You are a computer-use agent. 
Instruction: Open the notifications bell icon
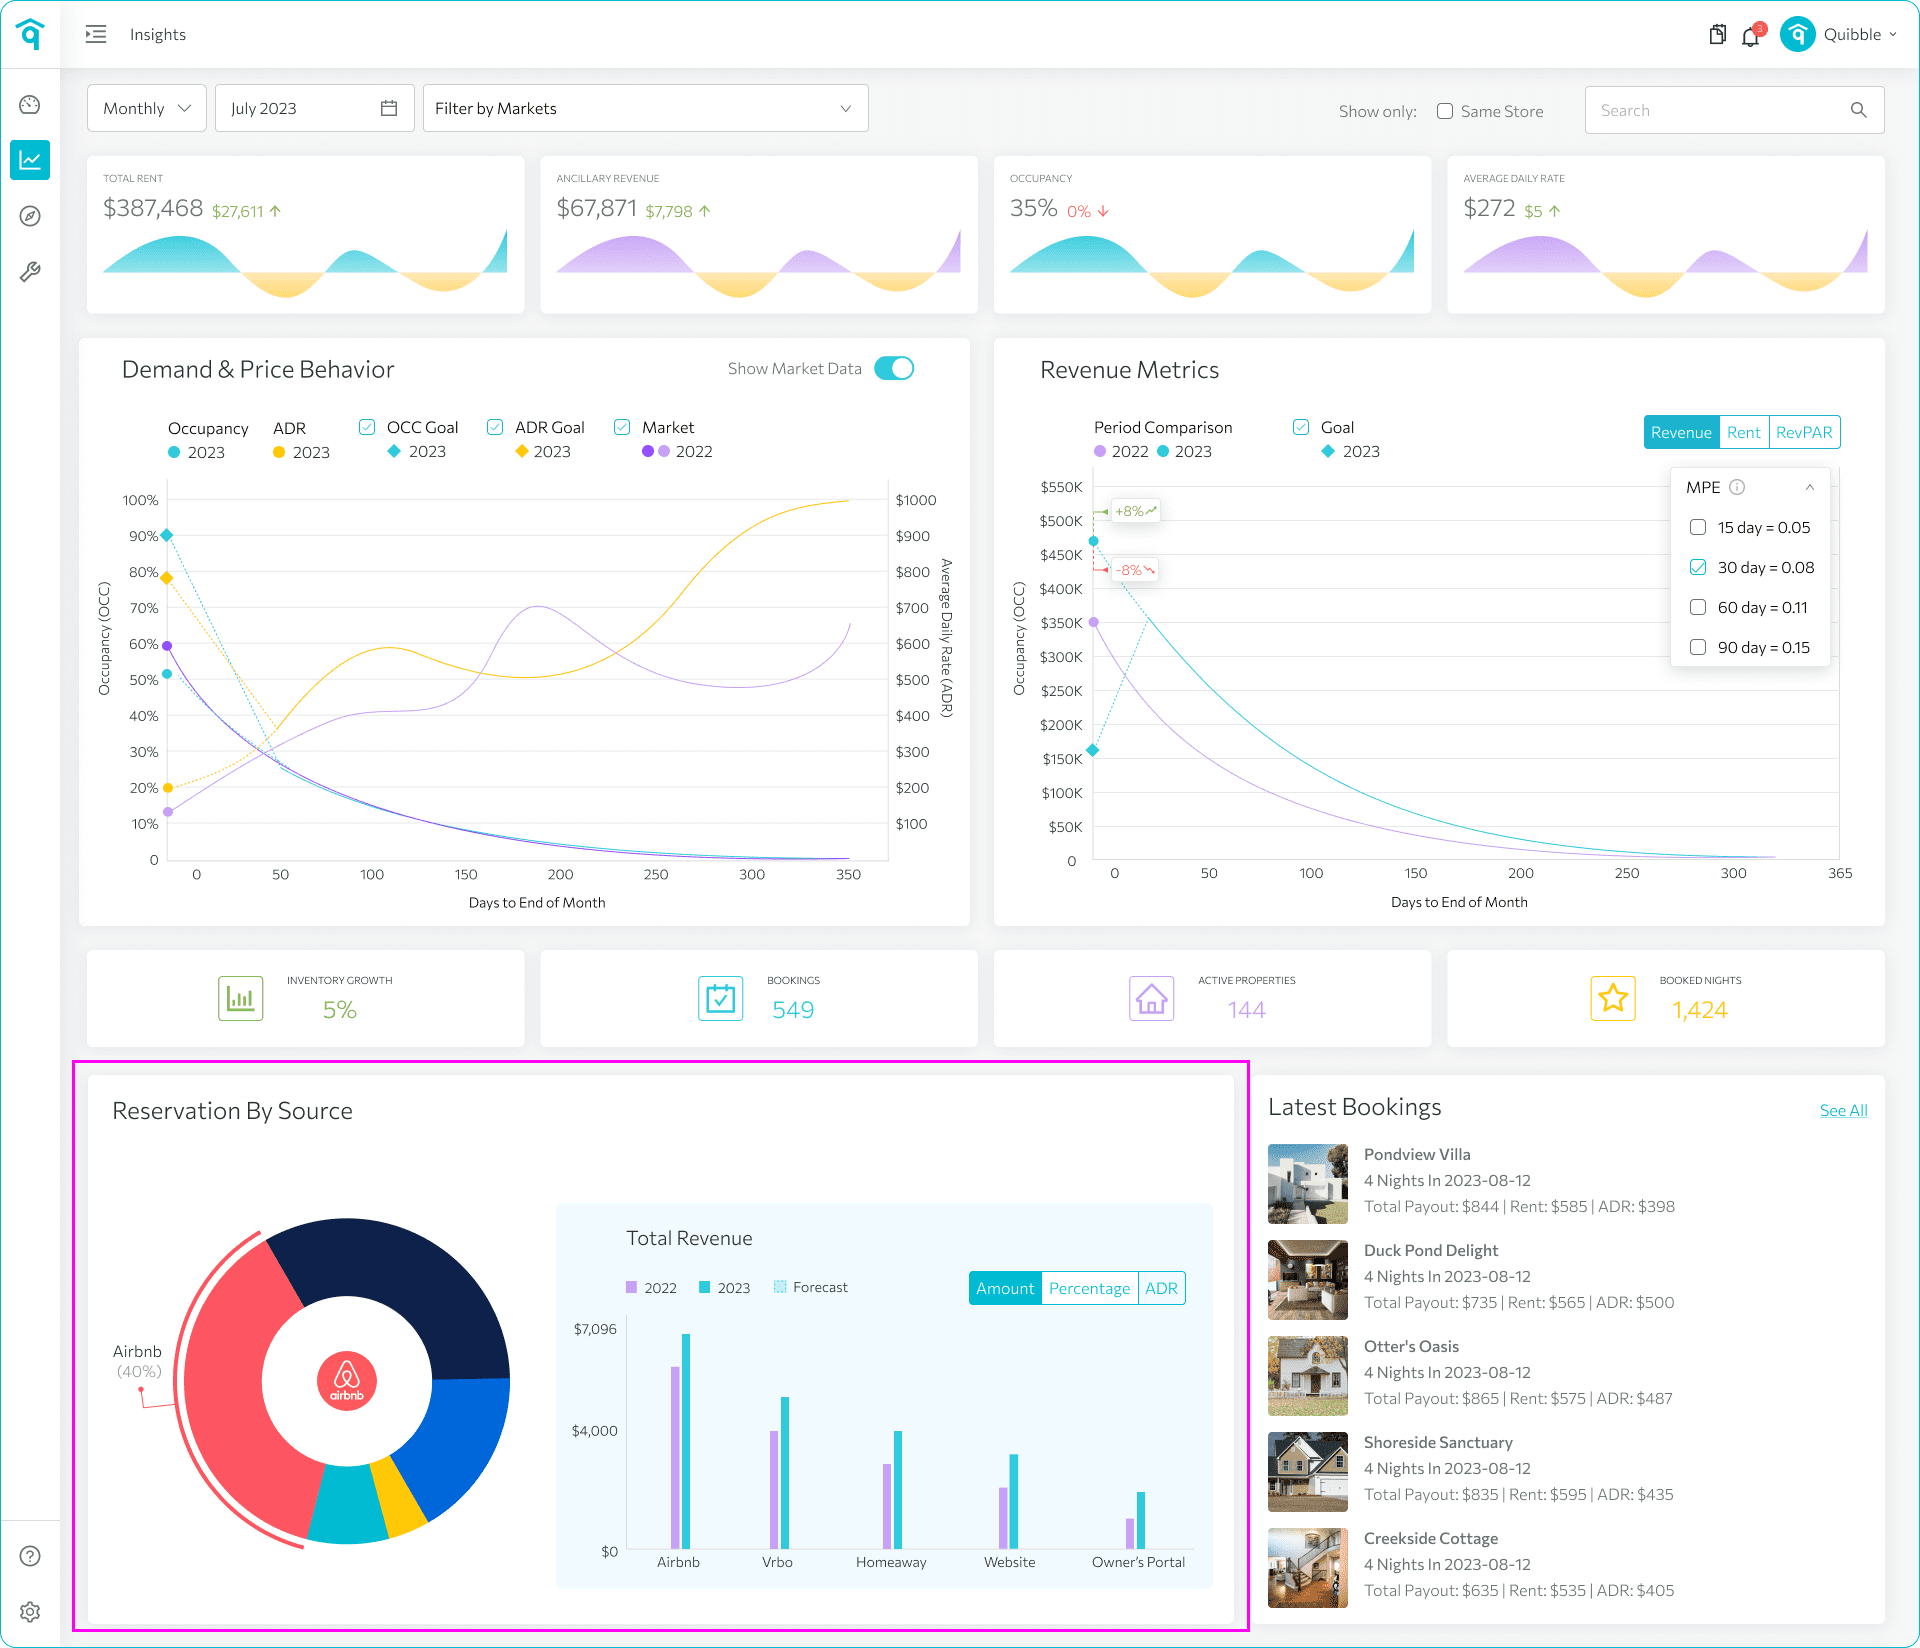[1751, 35]
